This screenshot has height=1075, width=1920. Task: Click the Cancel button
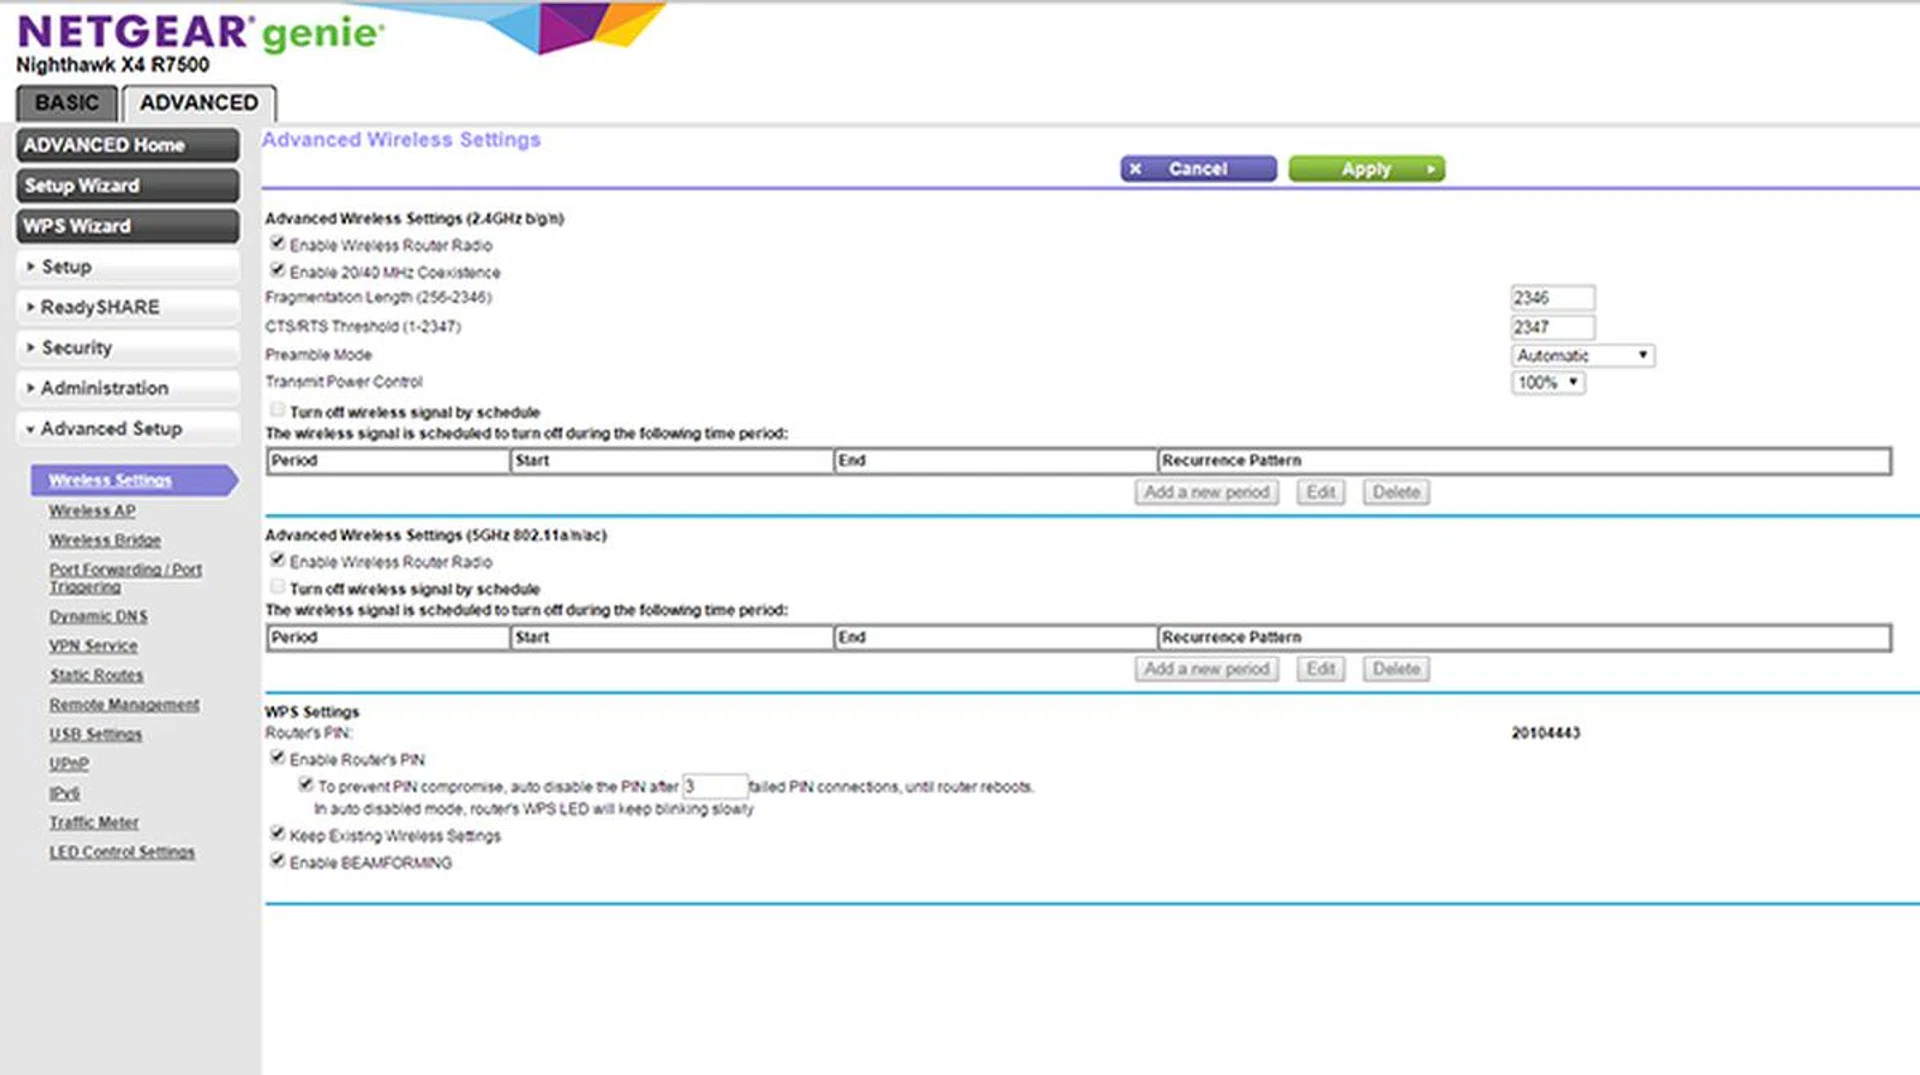1197,169
